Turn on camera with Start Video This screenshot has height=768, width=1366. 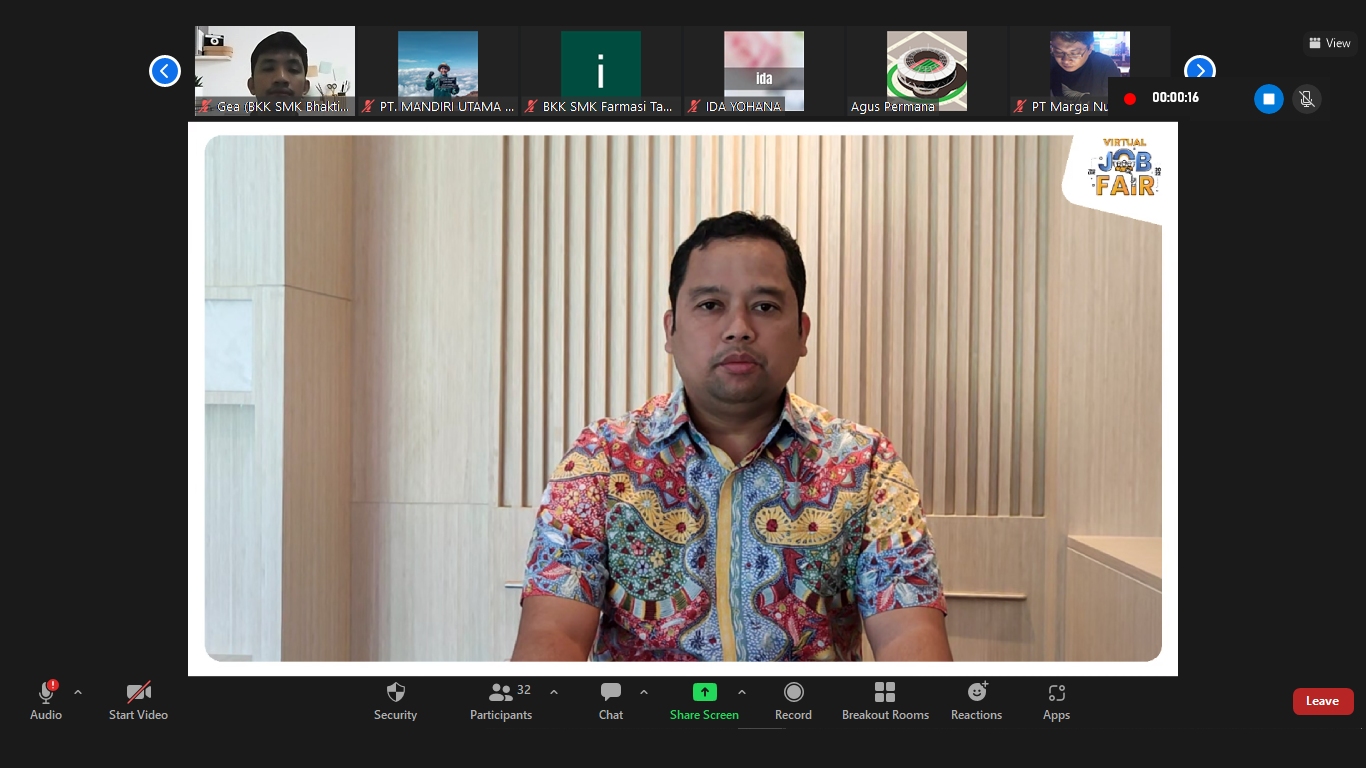click(138, 700)
